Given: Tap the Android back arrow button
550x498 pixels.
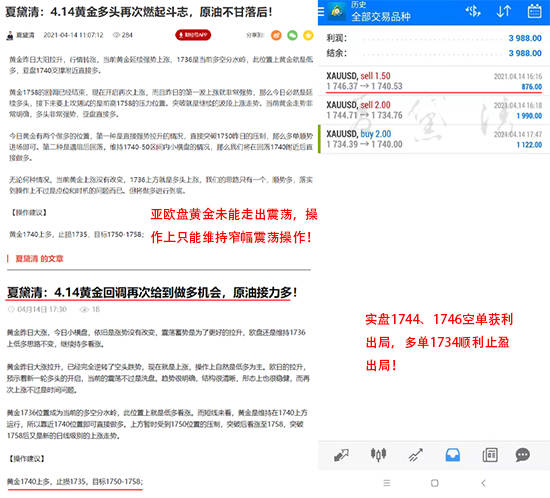Looking at the screenshot, I should click(x=483, y=483).
